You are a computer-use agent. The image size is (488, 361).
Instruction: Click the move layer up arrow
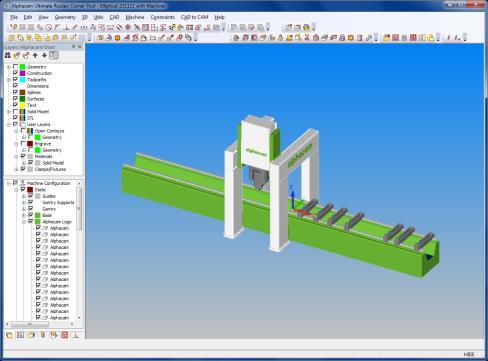[x=35, y=55]
